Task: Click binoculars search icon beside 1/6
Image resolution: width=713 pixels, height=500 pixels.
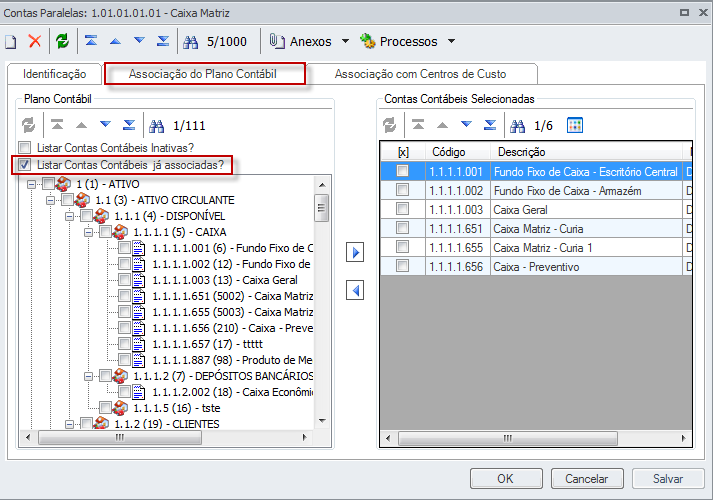Action: pyautogui.click(x=517, y=125)
